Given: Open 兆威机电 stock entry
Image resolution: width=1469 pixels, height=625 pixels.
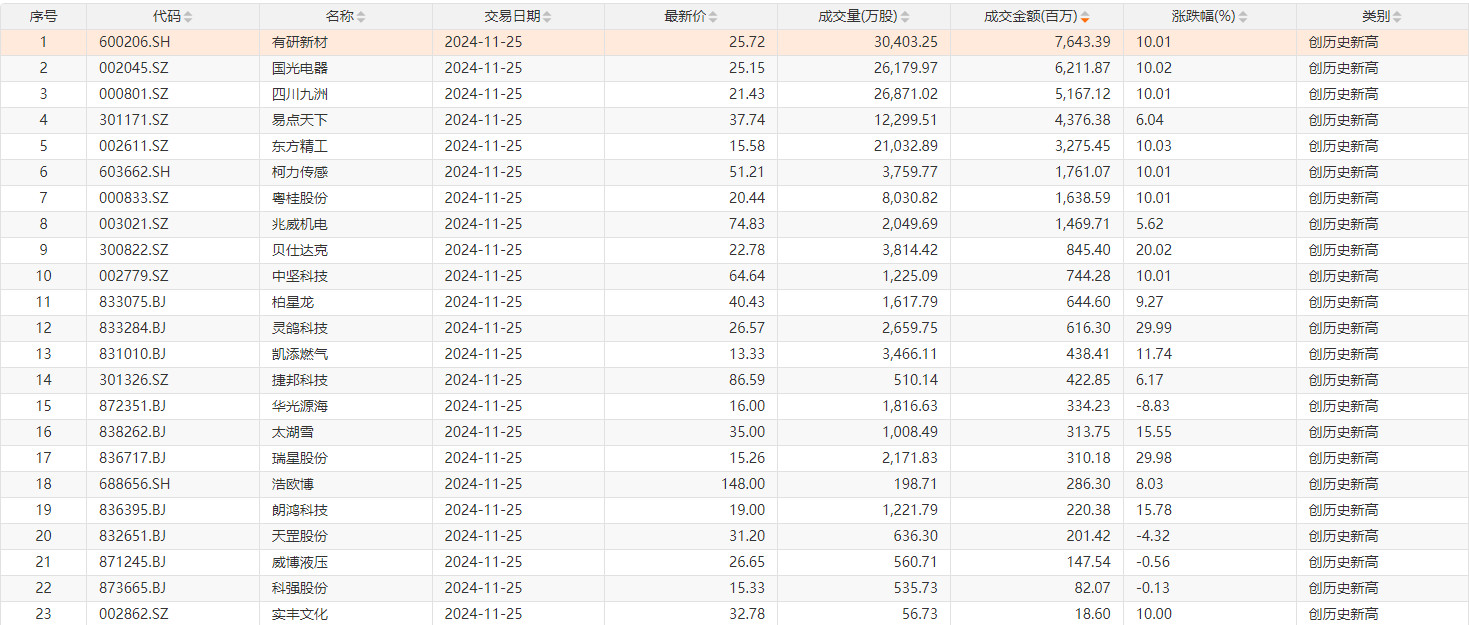Looking at the screenshot, I should [300, 224].
